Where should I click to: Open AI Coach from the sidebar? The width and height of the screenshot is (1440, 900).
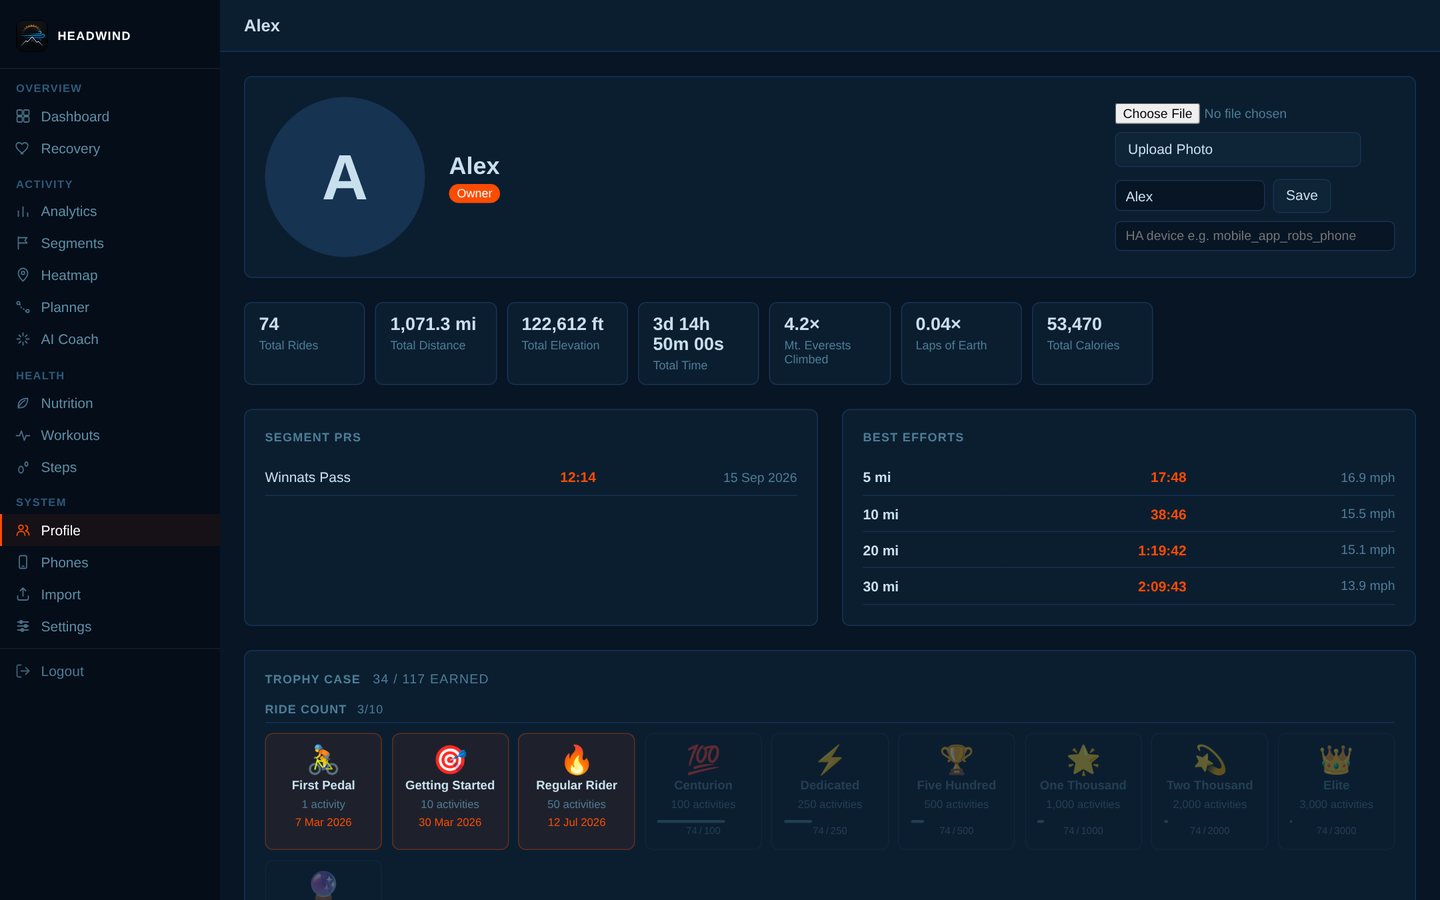110,339
